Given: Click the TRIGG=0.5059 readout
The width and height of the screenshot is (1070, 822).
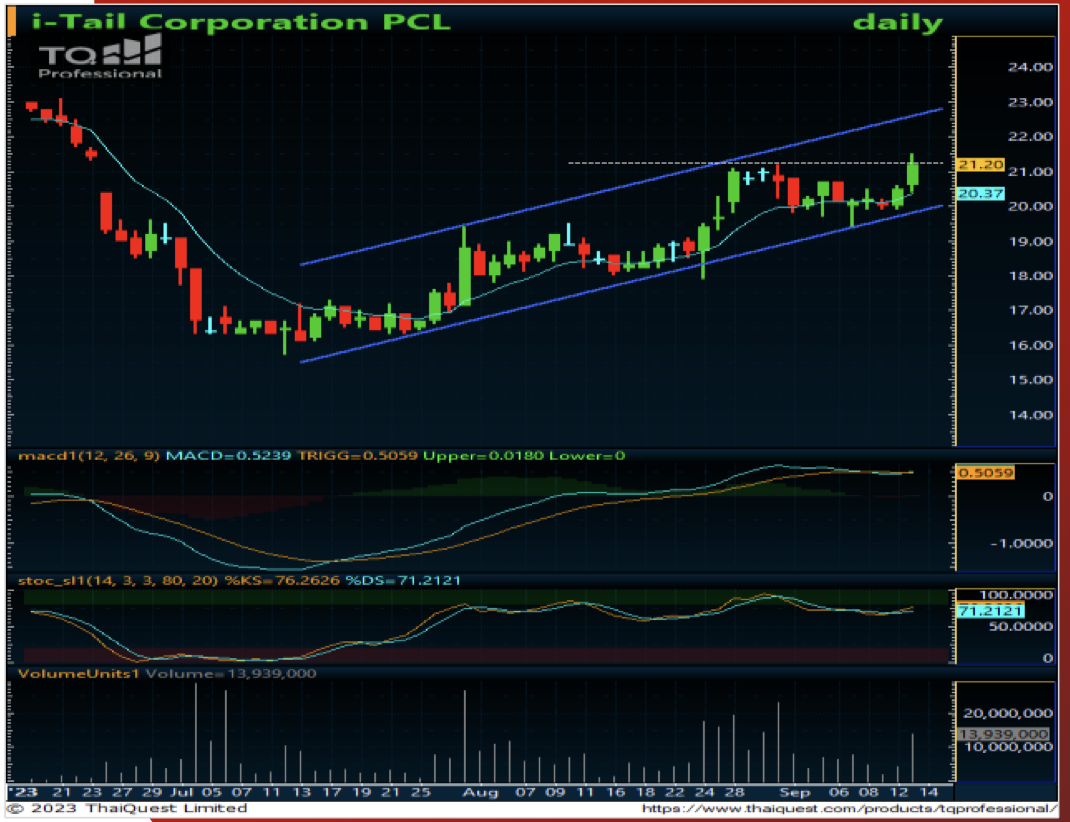Looking at the screenshot, I should coord(358,456).
